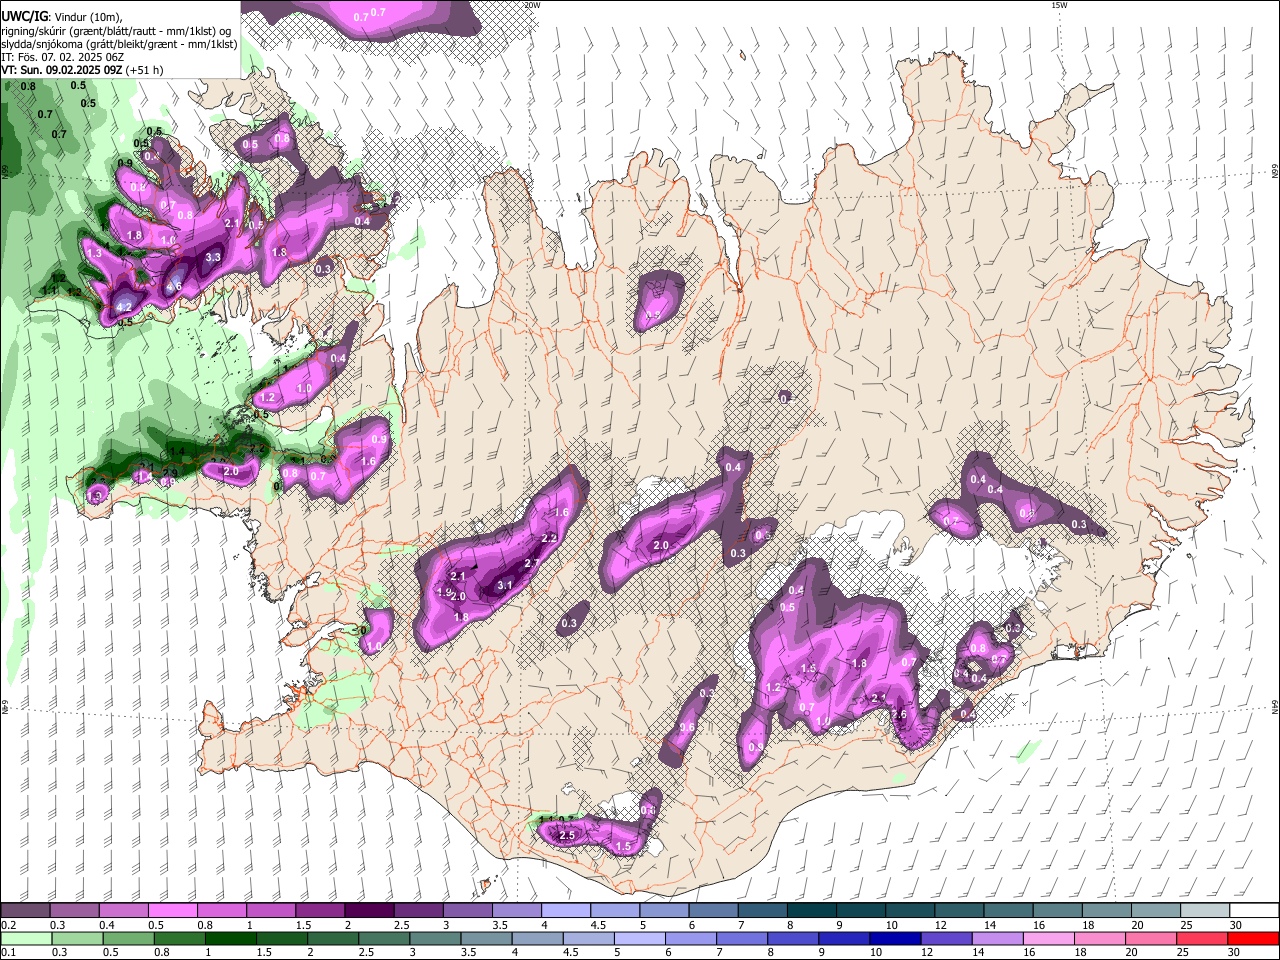
Task: Select the darkest purple snow swatch 2 to 2.5
Action: [x=368, y=911]
